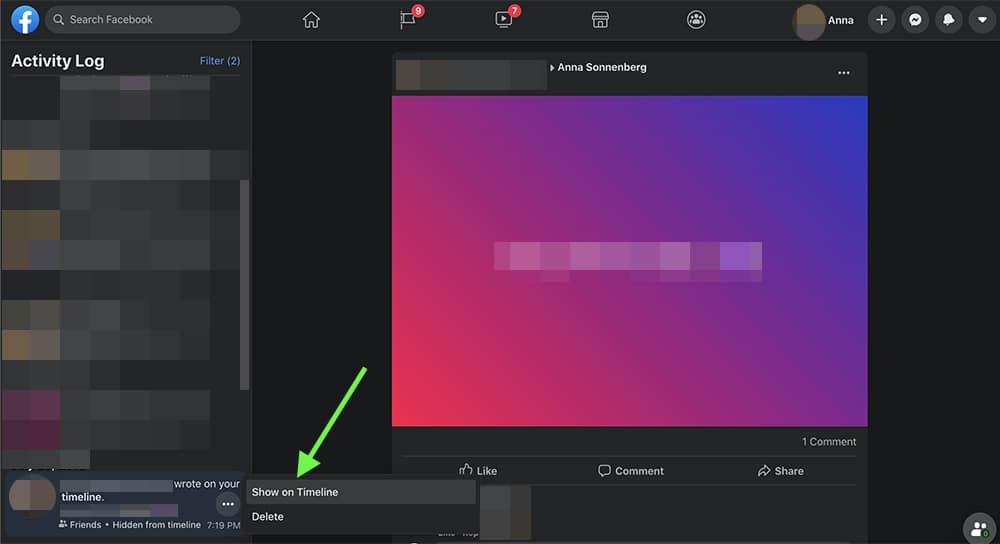1000x544 pixels.
Task: Open the Marketplace storefront icon
Action: 600,20
